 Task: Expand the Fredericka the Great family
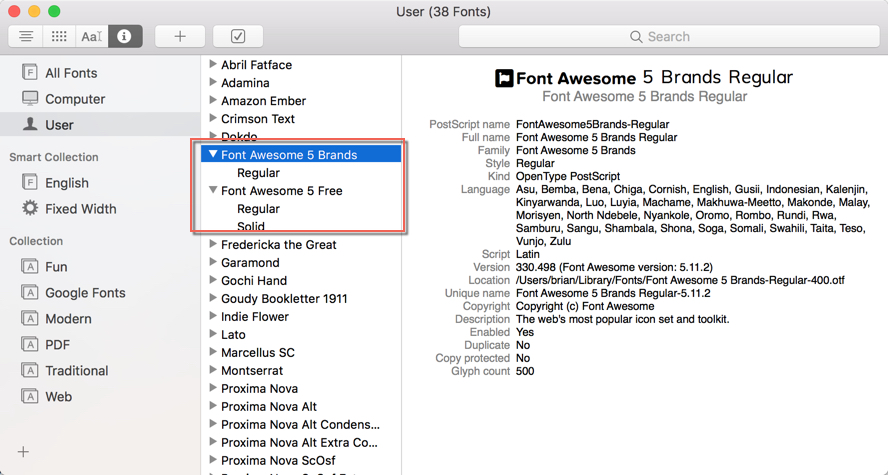click(213, 244)
